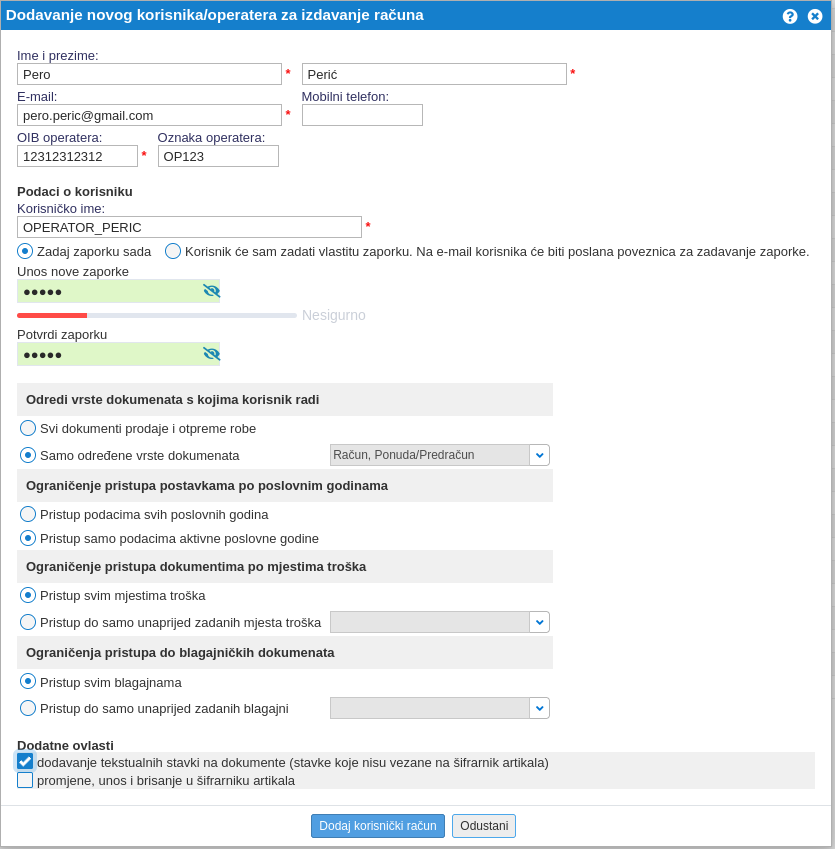Open the document types dropdown
835x849 pixels.
[539, 455]
